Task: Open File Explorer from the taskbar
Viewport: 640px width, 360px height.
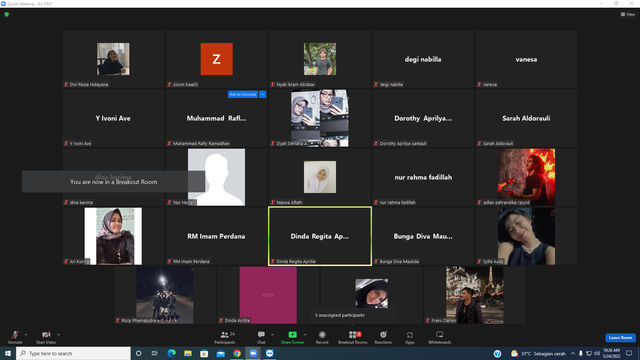Action: coord(188,353)
